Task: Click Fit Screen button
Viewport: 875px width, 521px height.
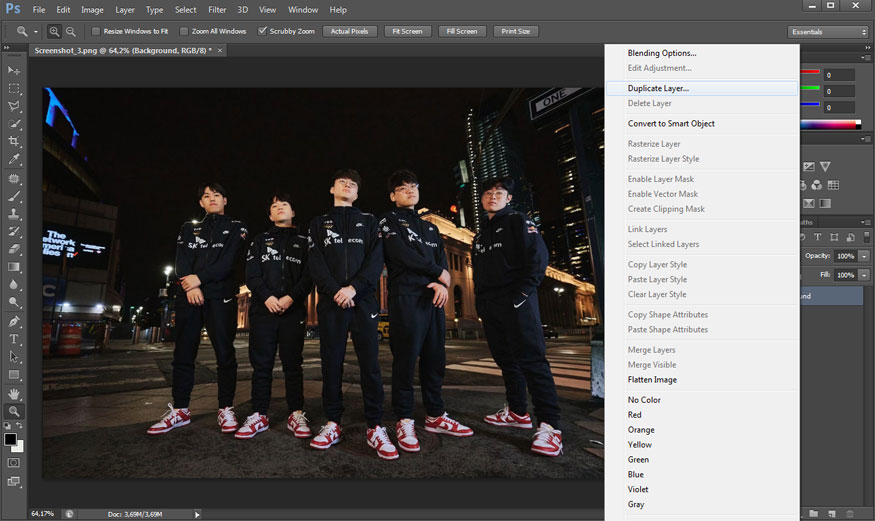Action: tap(407, 31)
